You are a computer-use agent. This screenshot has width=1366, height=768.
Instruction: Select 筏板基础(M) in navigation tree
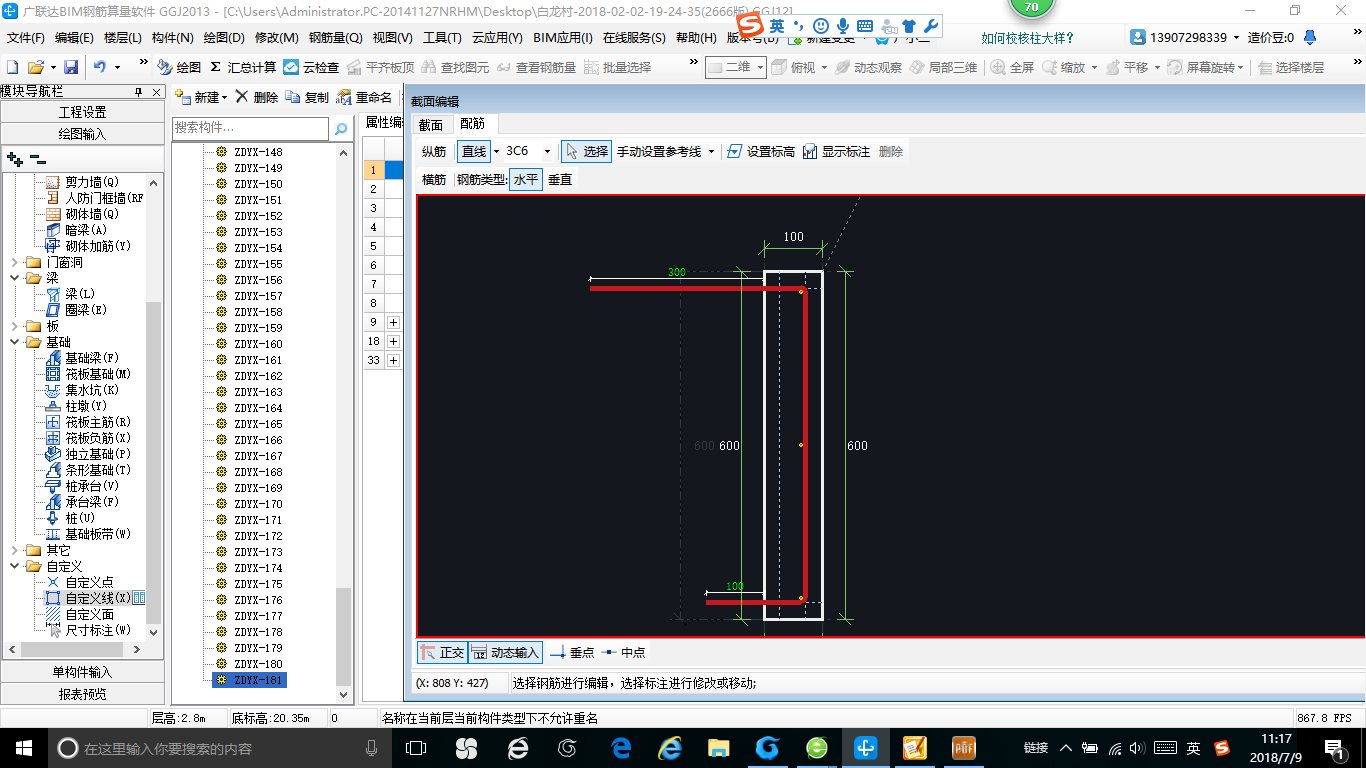pyautogui.click(x=88, y=374)
